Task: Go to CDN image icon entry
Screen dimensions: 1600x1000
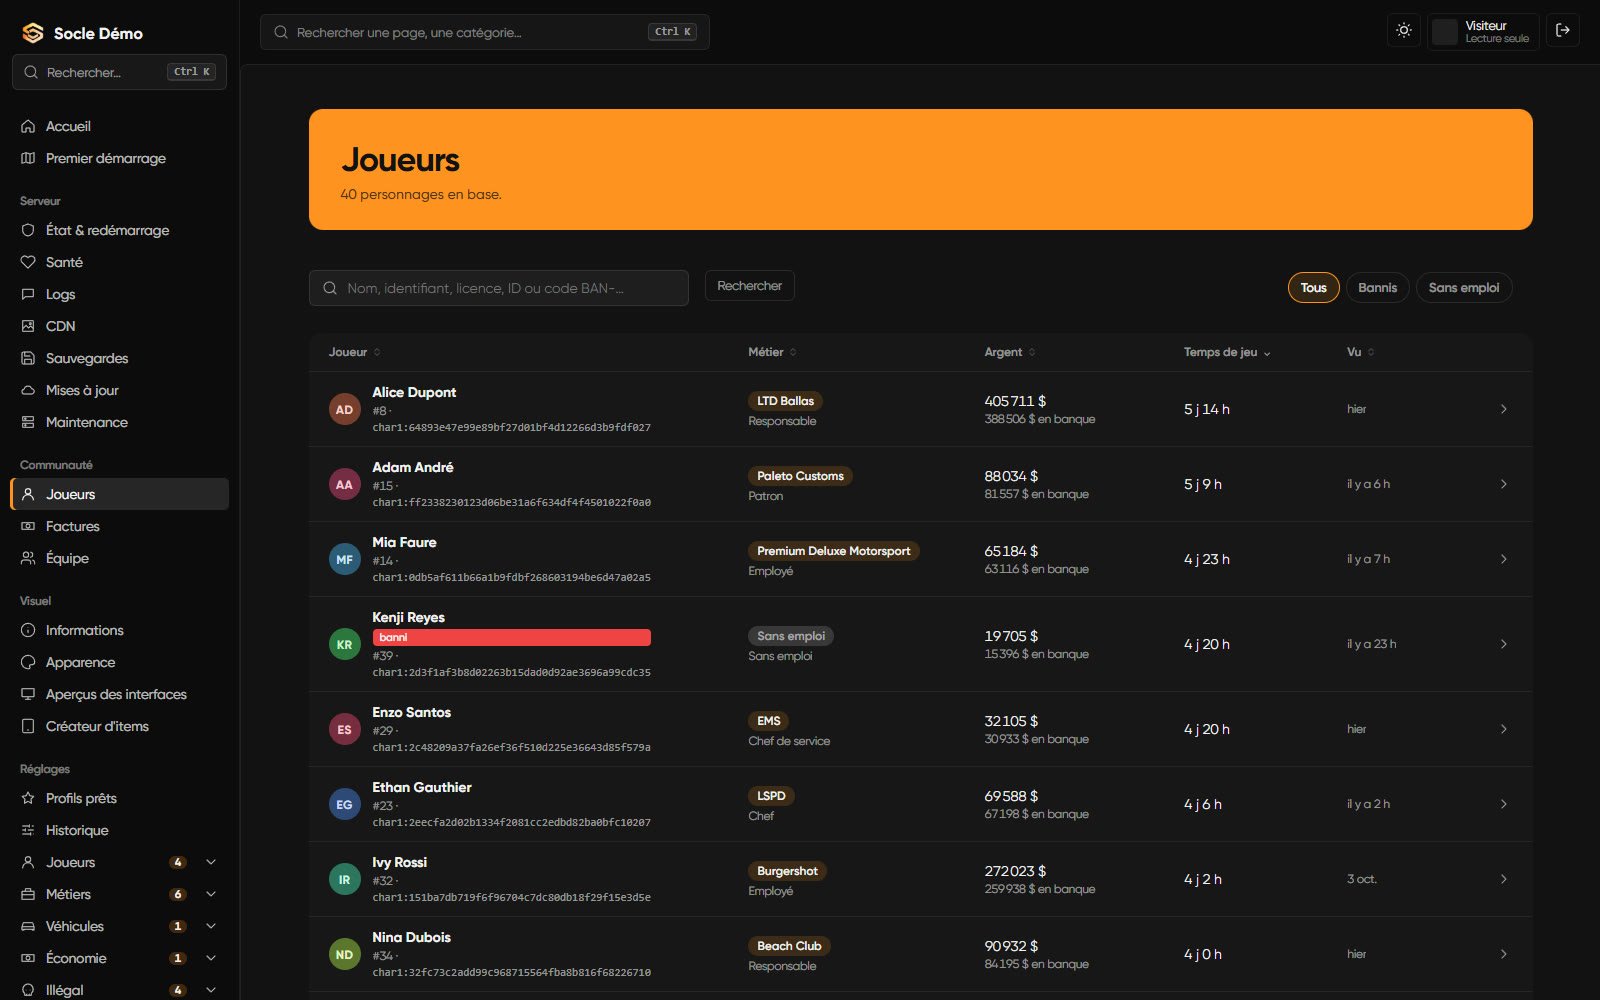Action: tap(28, 326)
